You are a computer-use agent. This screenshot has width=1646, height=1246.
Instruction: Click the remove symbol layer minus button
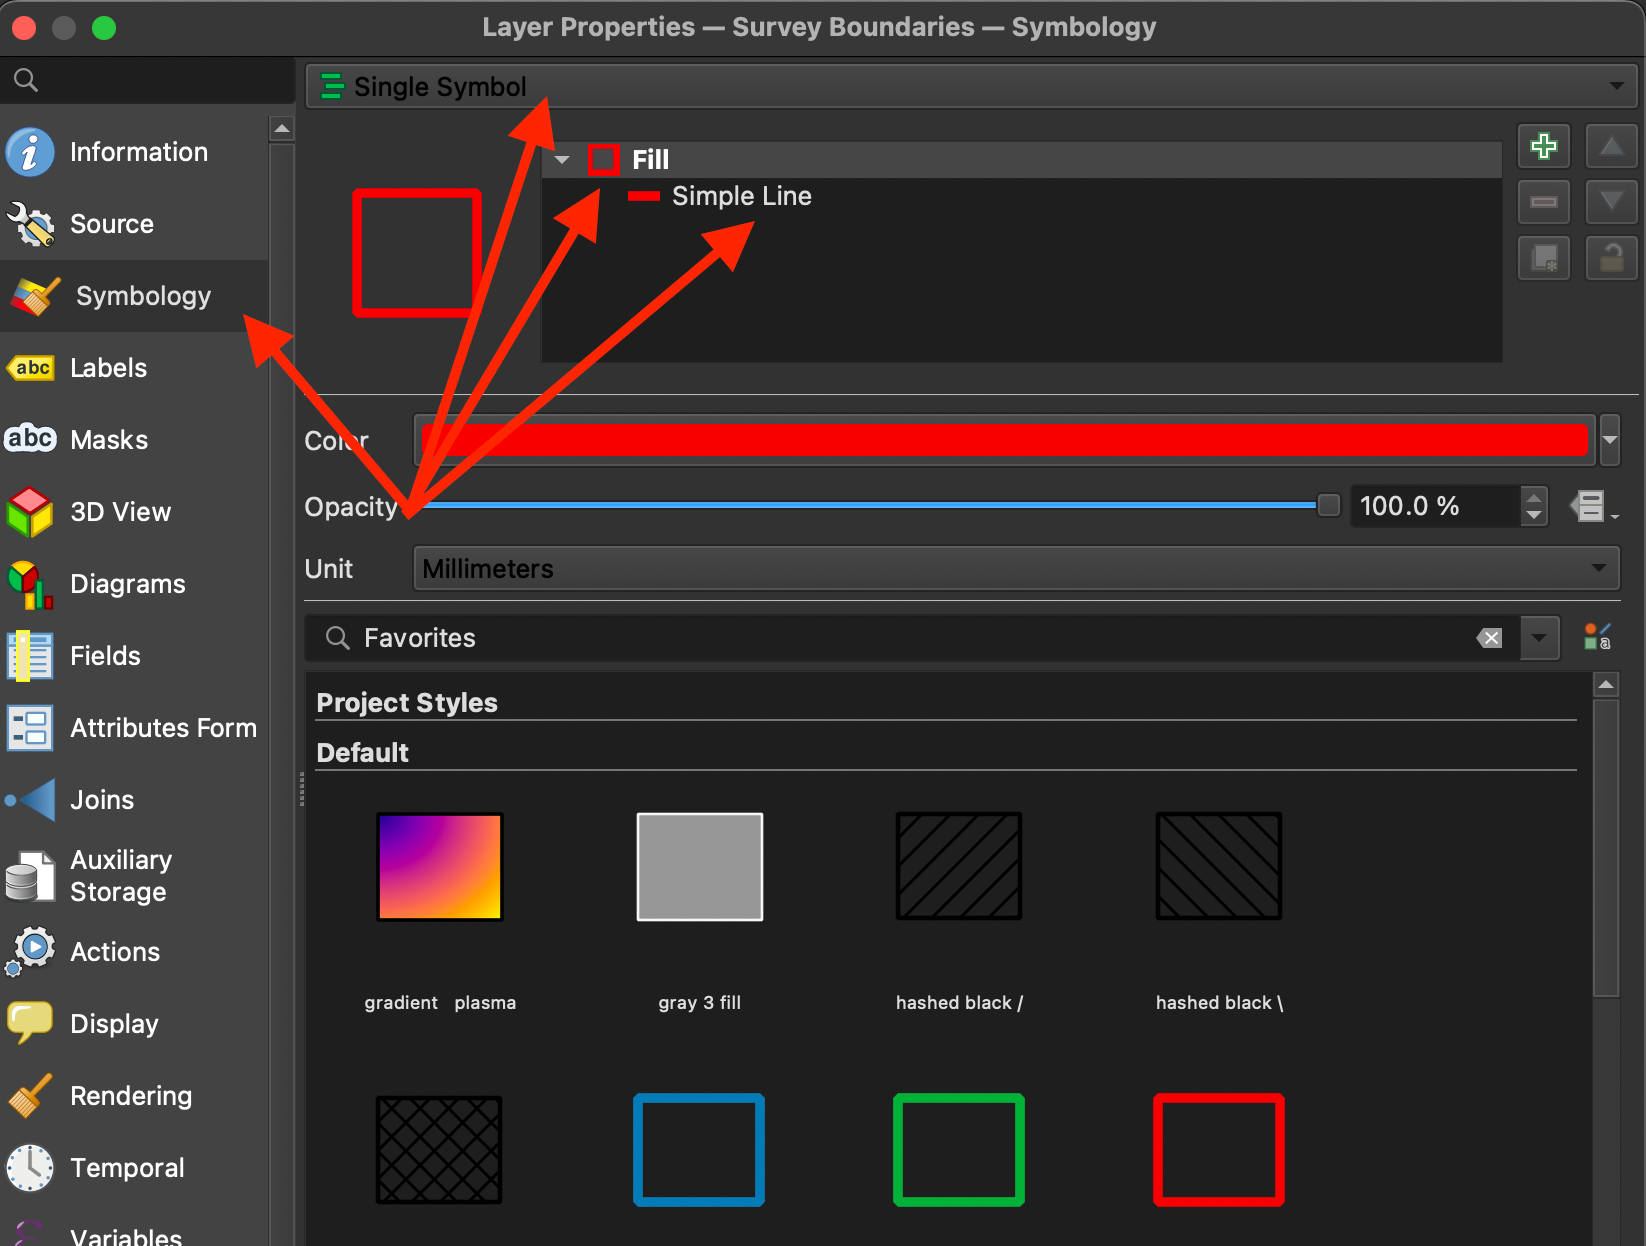1543,202
